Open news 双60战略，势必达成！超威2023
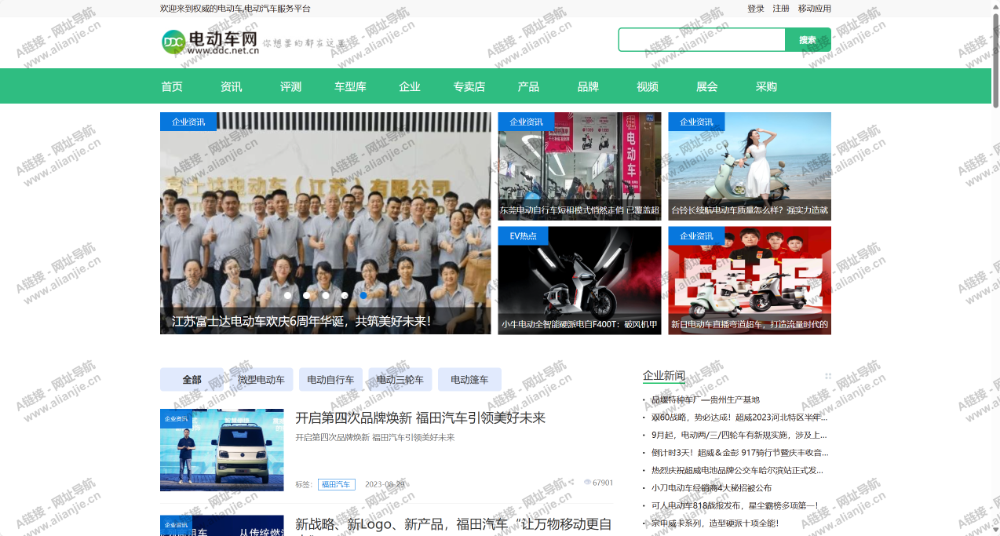The image size is (1000, 536). coord(739,418)
